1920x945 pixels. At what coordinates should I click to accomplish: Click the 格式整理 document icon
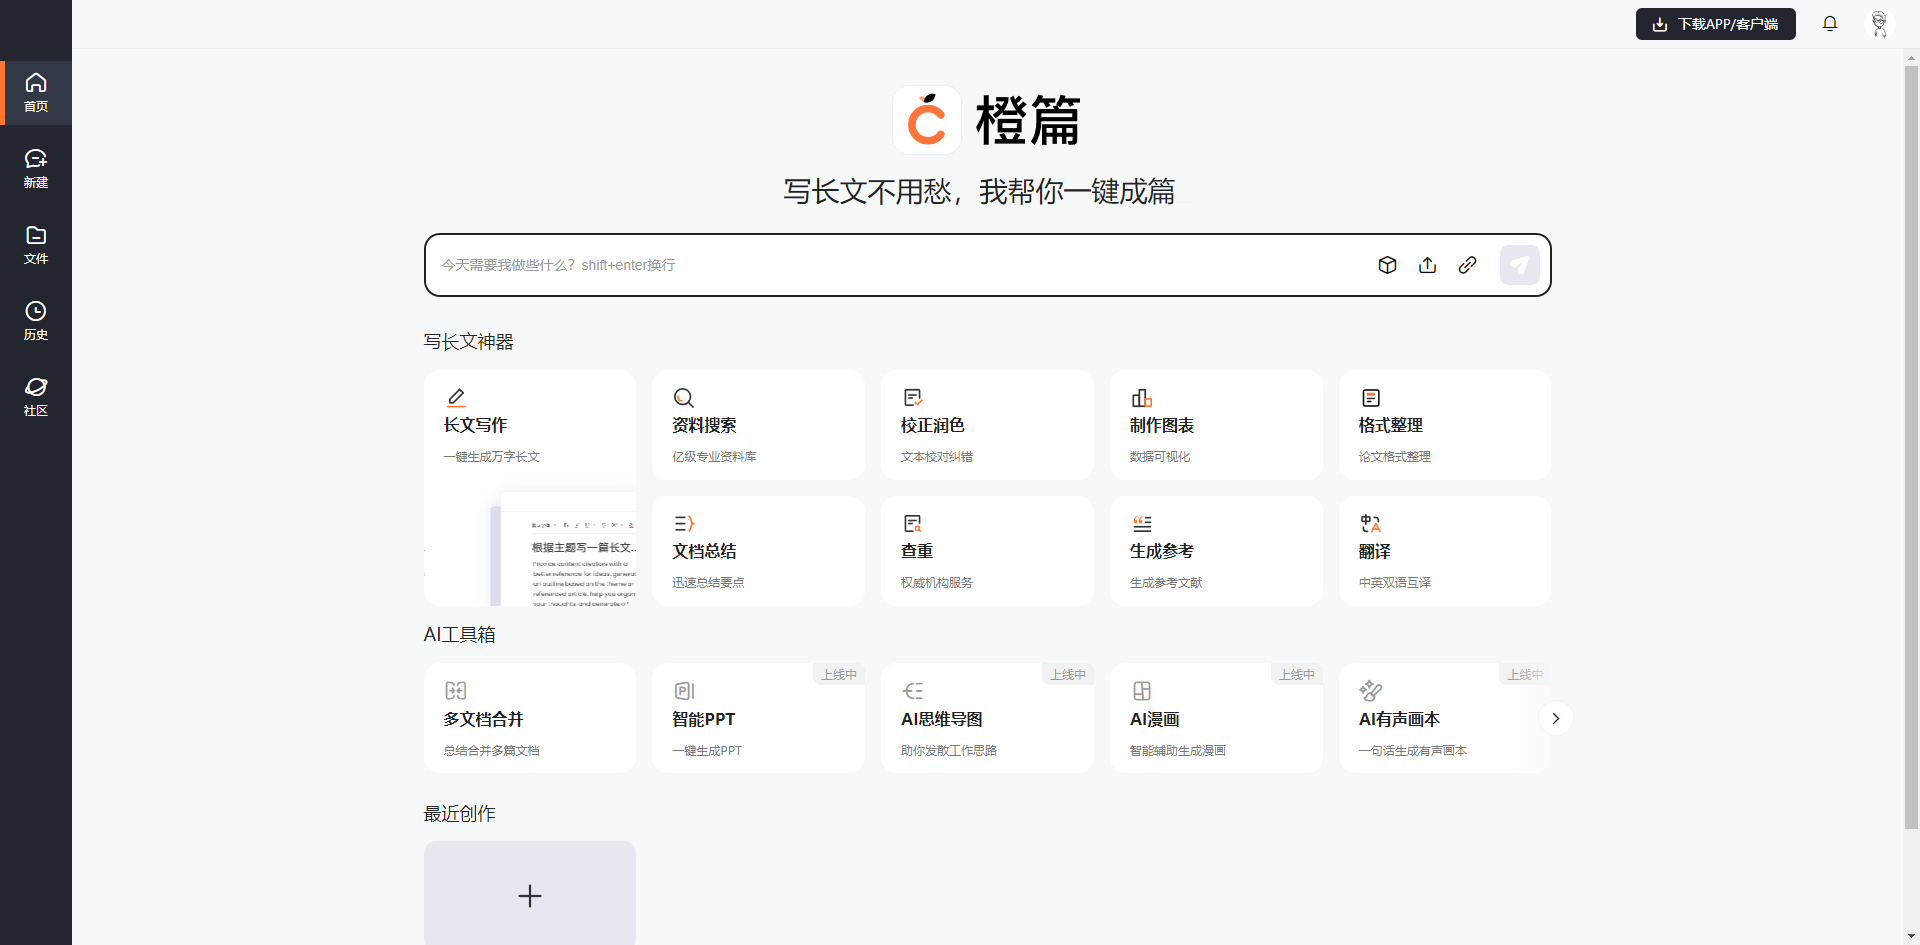click(x=1370, y=397)
